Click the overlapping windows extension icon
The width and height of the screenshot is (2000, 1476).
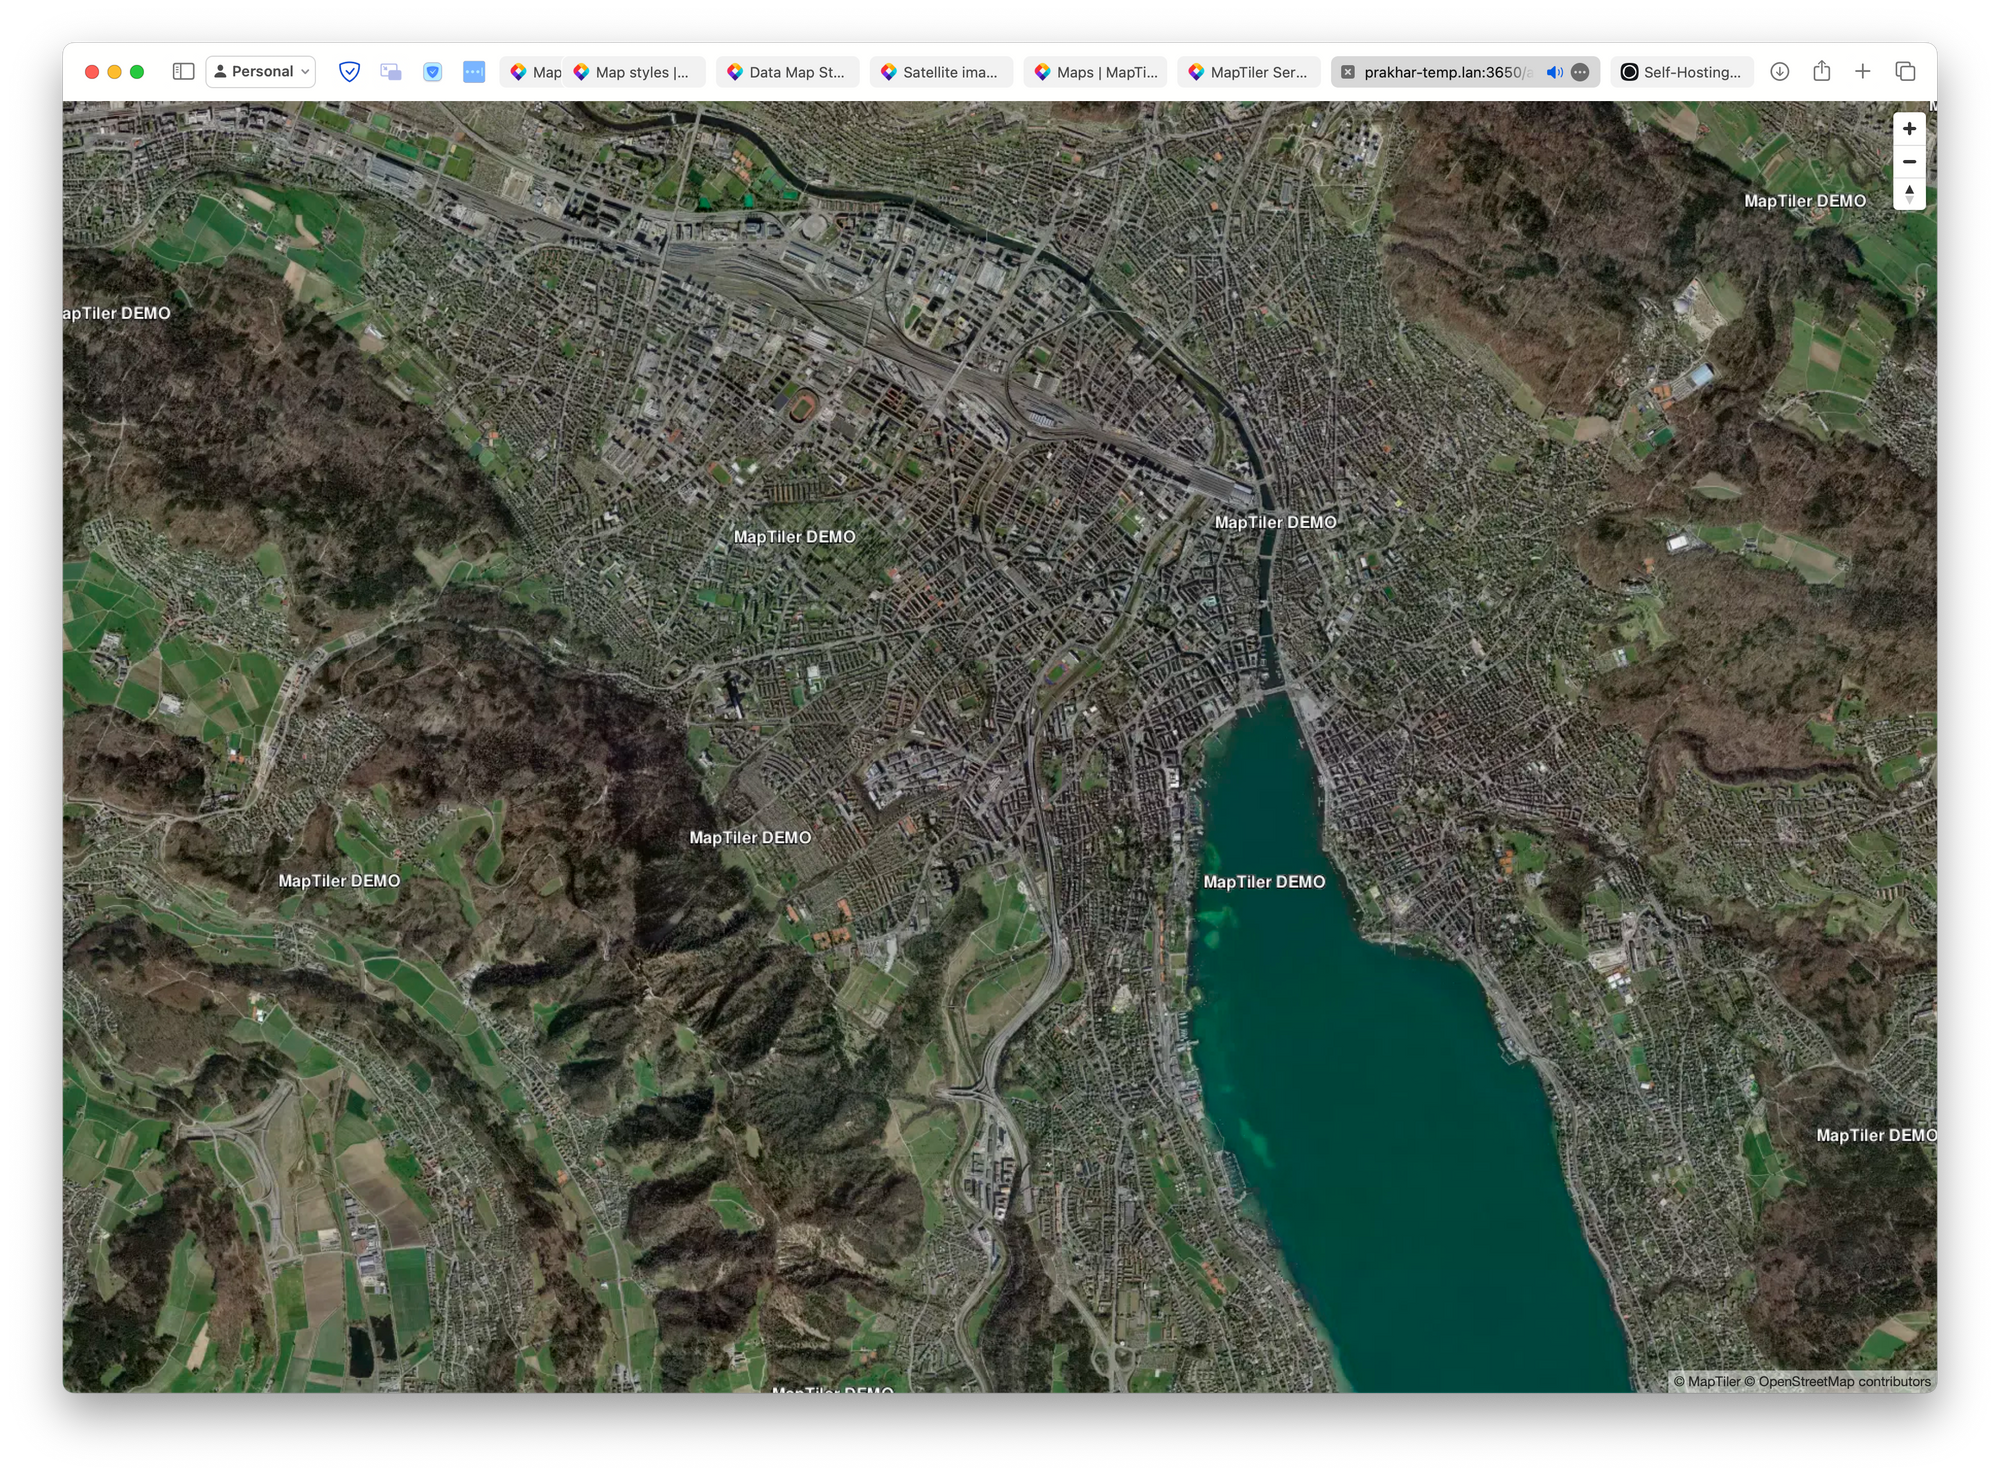coord(391,72)
